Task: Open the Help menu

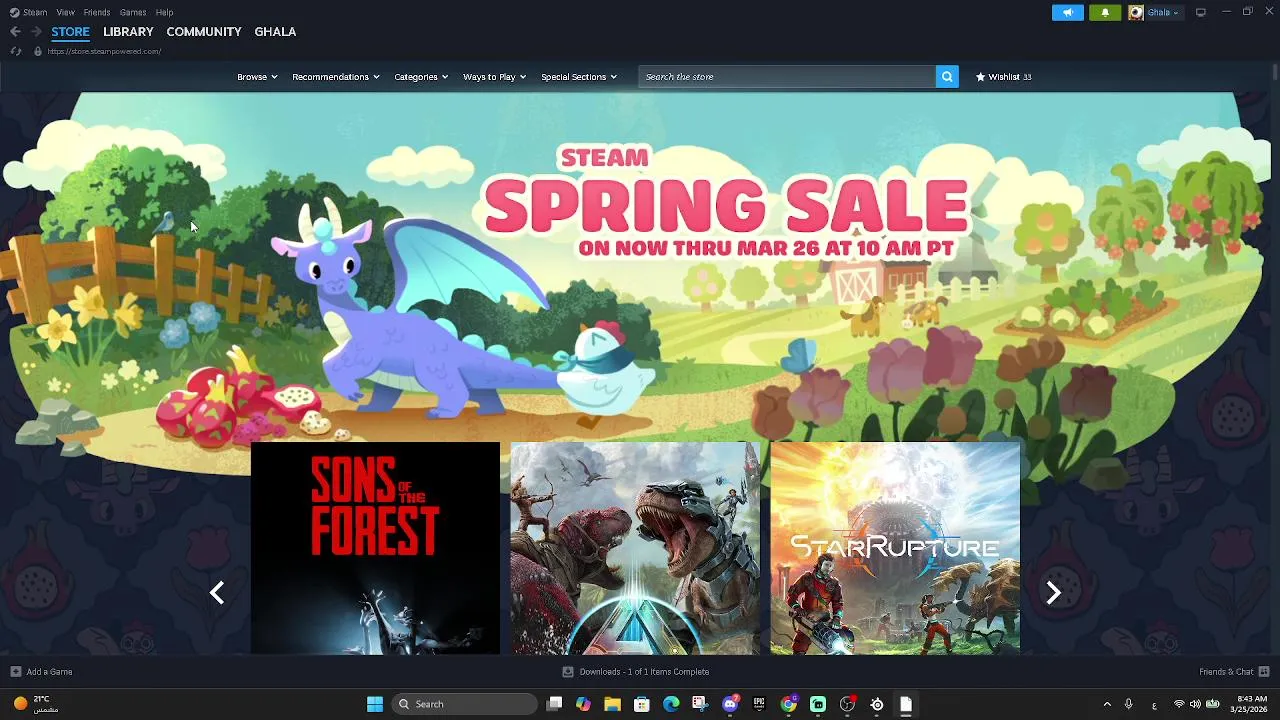Action: pyautogui.click(x=165, y=12)
